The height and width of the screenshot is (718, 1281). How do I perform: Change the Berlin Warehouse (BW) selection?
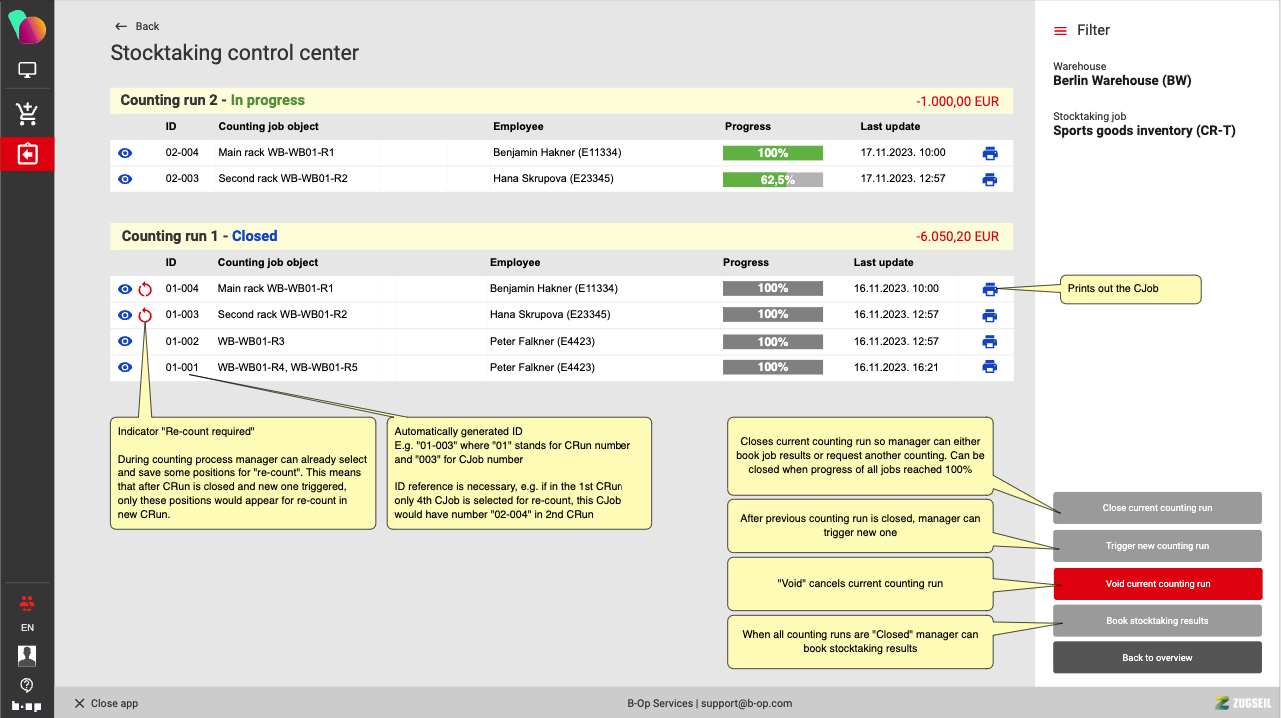click(x=1121, y=81)
